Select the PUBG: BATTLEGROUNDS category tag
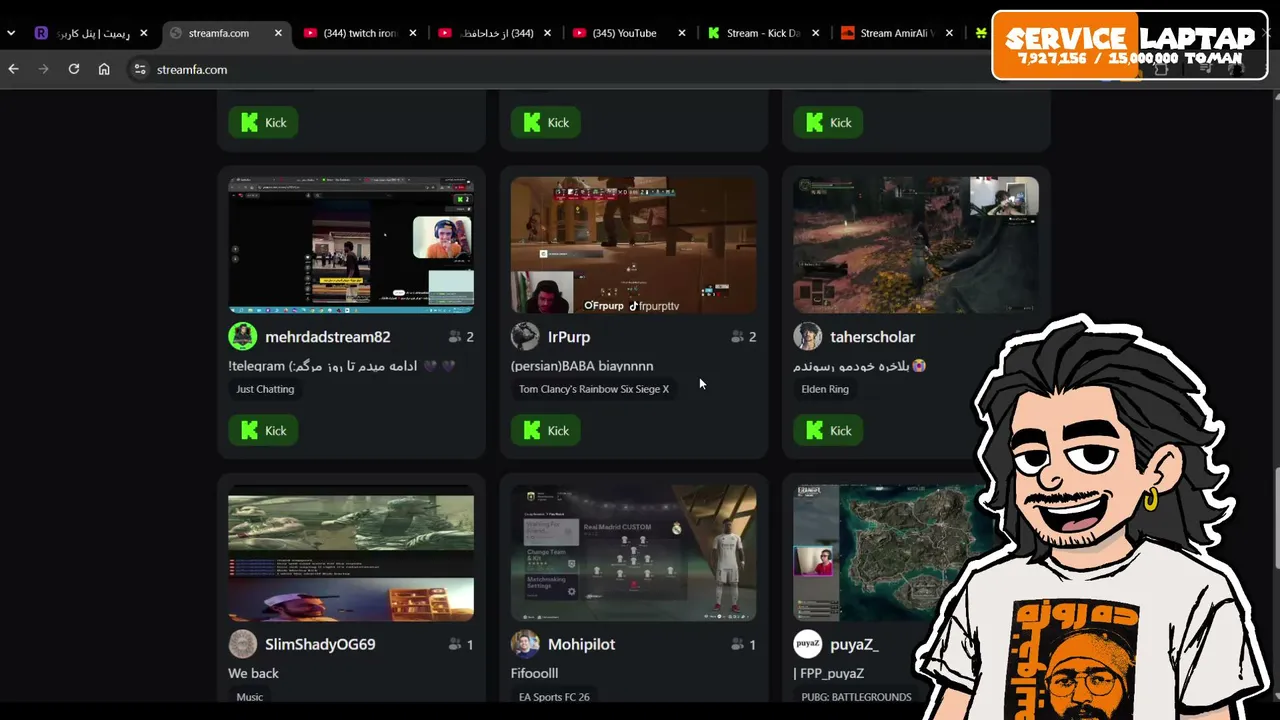Screen dimensions: 1280x720 (x=856, y=697)
